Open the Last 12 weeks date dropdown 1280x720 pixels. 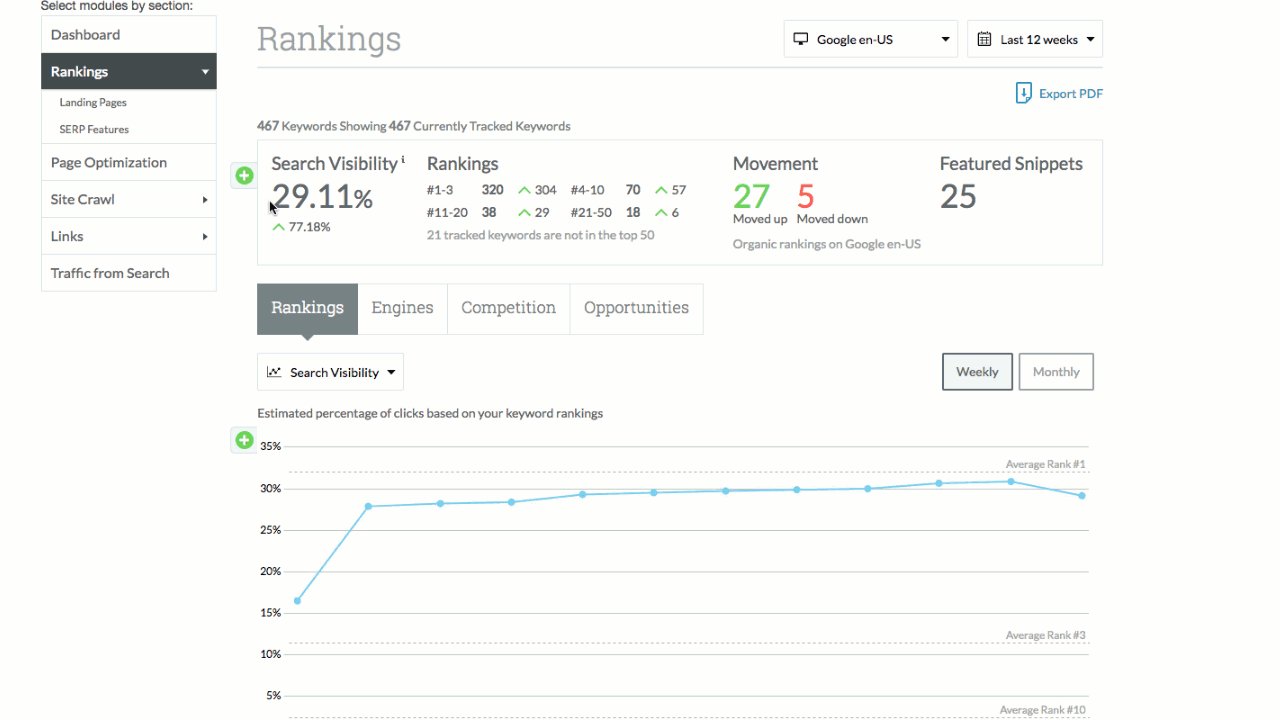1035,39
